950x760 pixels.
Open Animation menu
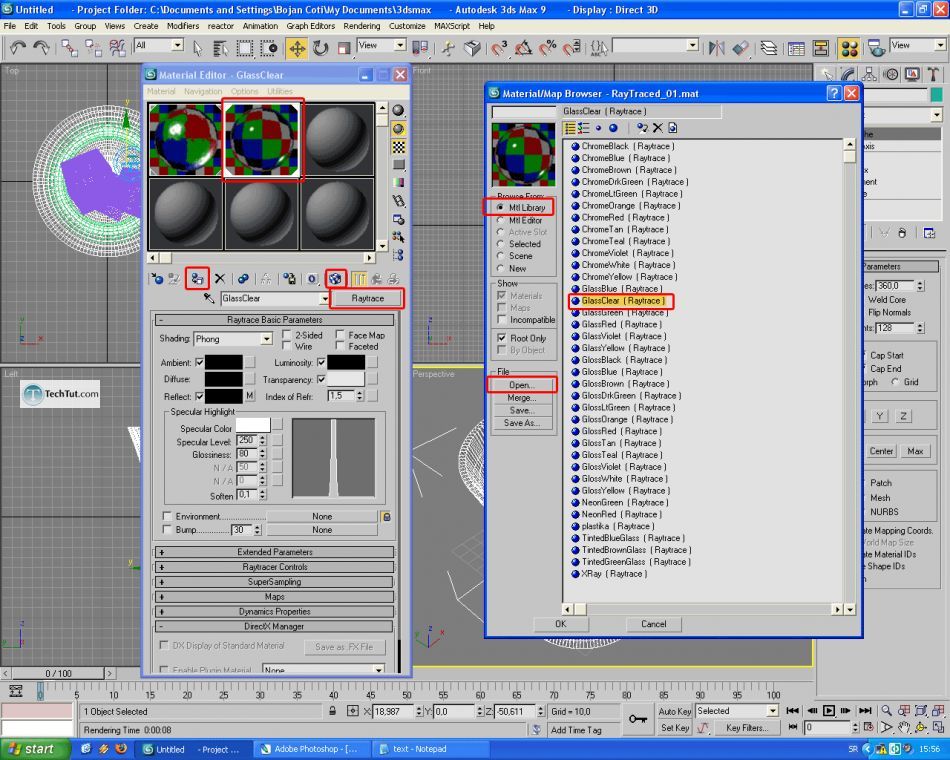click(260, 26)
